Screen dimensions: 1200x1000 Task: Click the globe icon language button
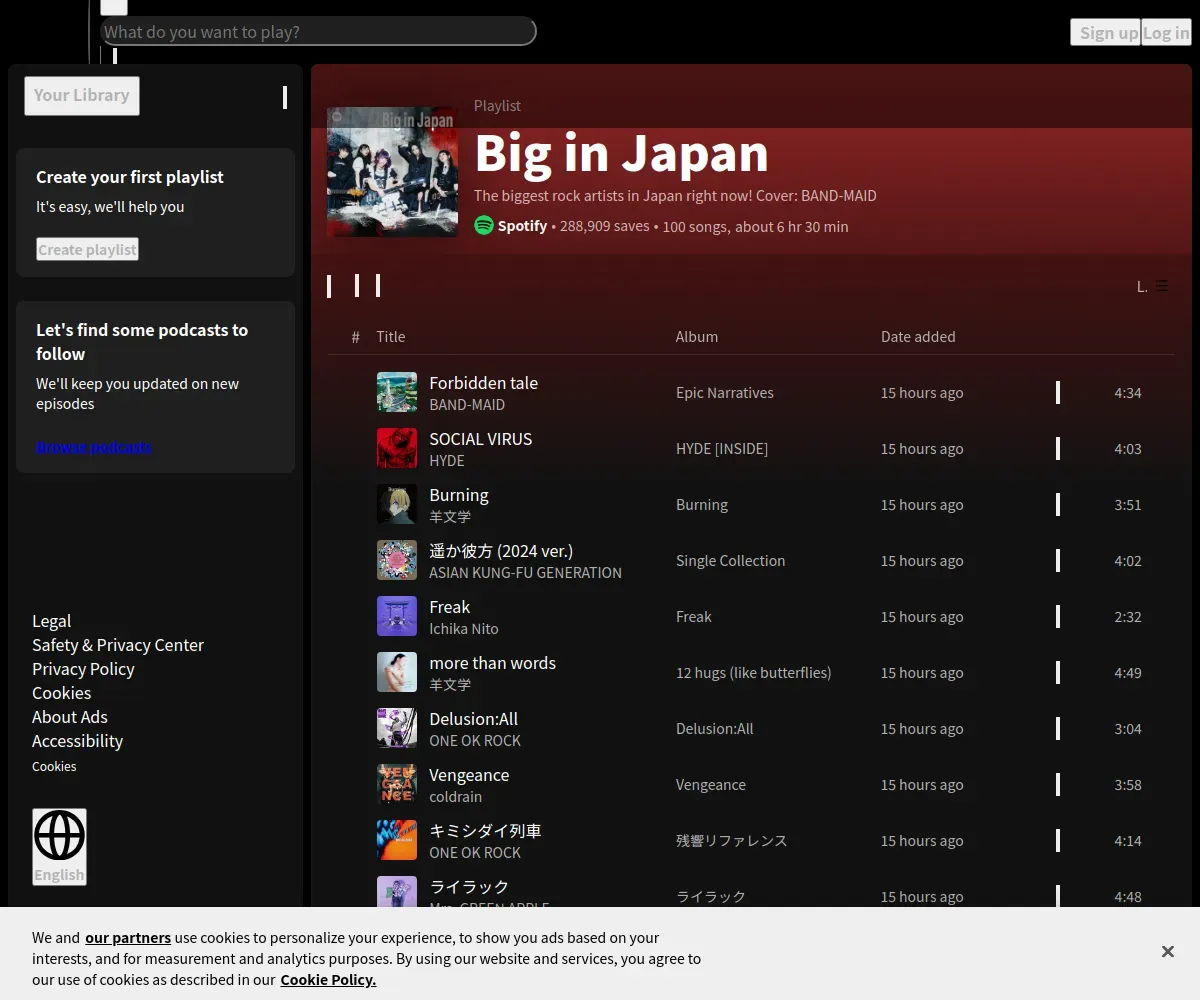click(59, 847)
